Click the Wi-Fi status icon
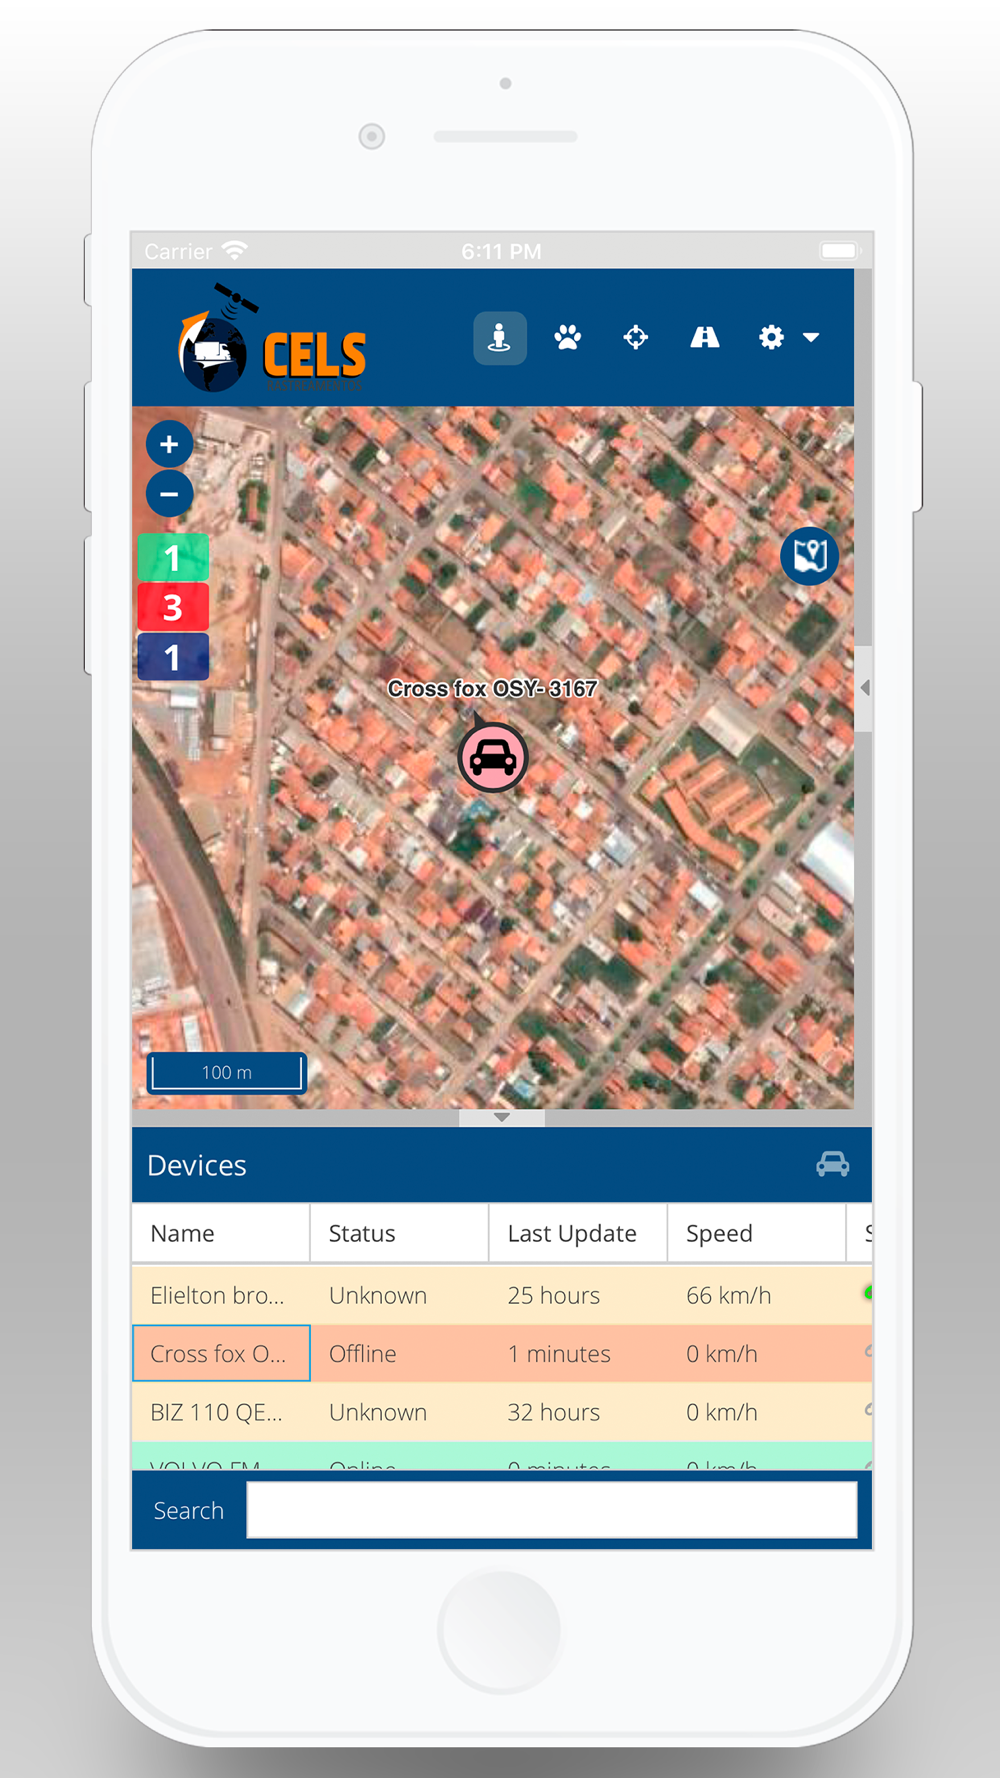 pos(235,250)
